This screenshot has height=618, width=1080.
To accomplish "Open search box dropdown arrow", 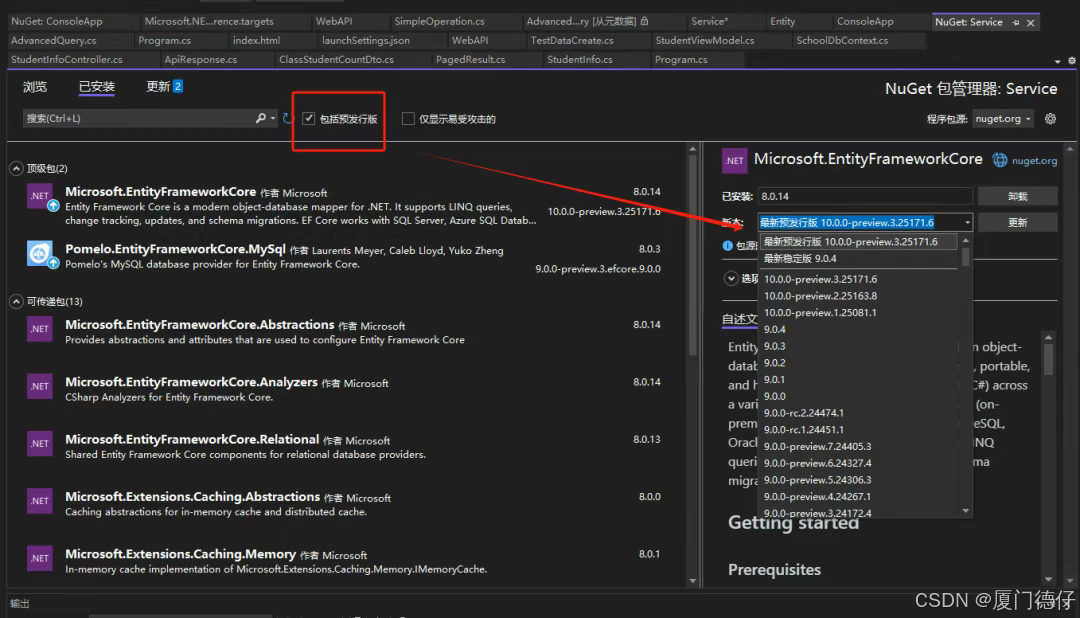I will 273,119.
